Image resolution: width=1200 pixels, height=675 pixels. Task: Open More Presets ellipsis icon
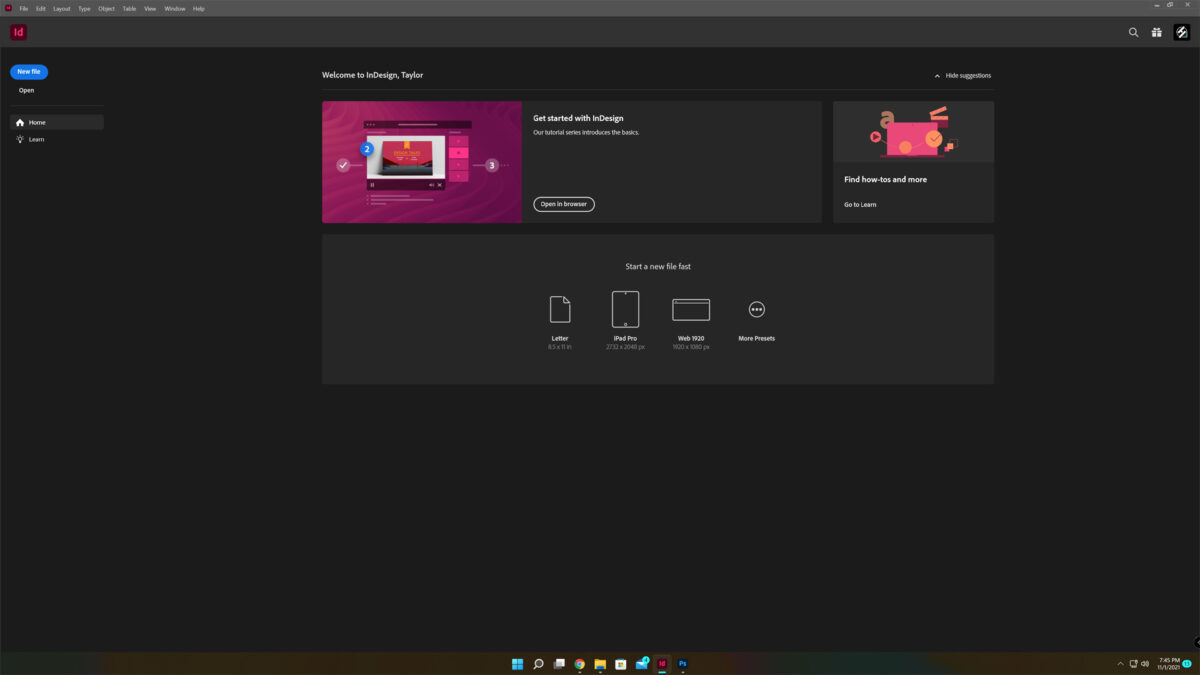[x=757, y=310]
